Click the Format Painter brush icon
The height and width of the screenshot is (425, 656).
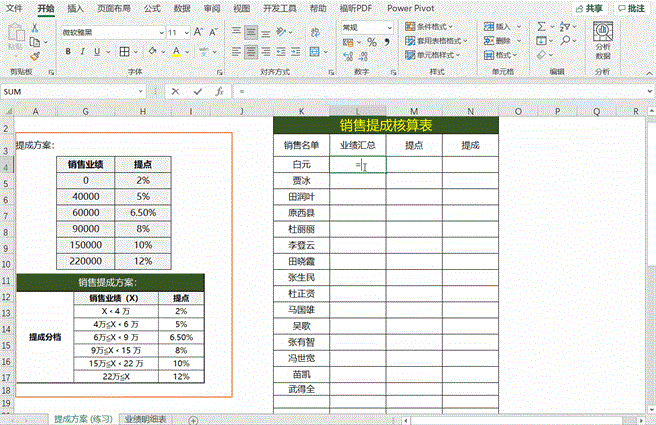tap(34, 56)
